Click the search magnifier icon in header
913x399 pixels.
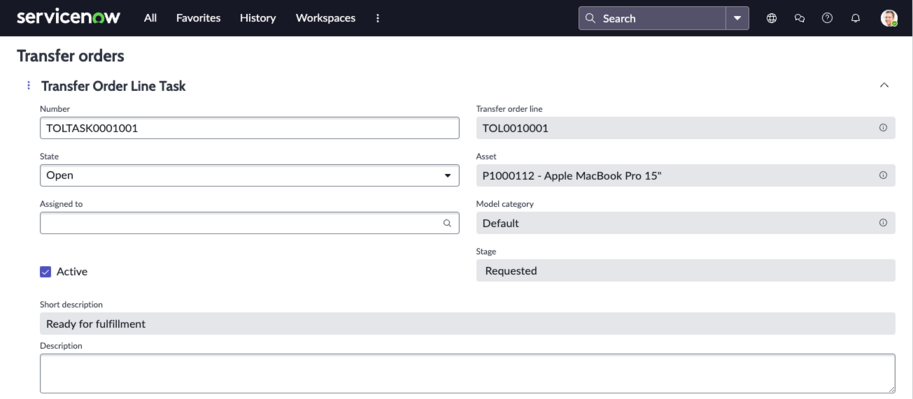(590, 18)
